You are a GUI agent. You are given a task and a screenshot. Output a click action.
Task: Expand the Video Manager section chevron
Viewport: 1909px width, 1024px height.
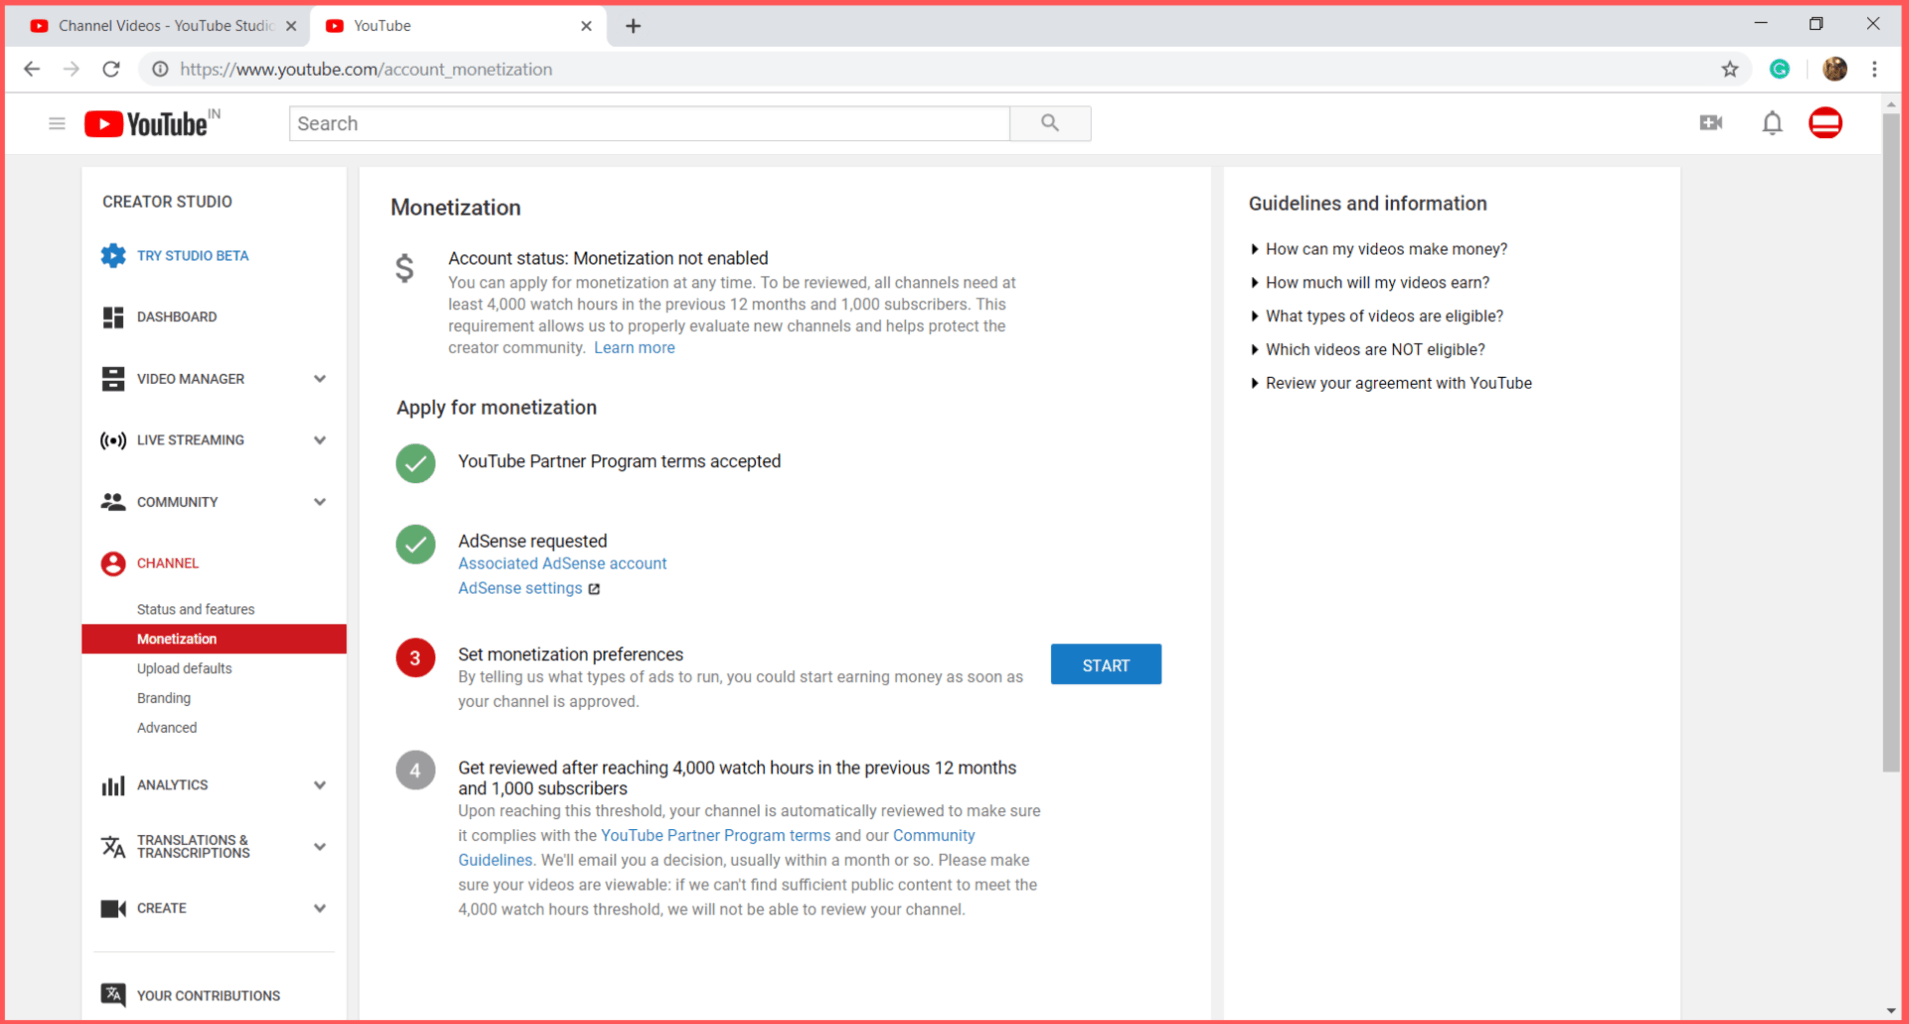point(320,379)
